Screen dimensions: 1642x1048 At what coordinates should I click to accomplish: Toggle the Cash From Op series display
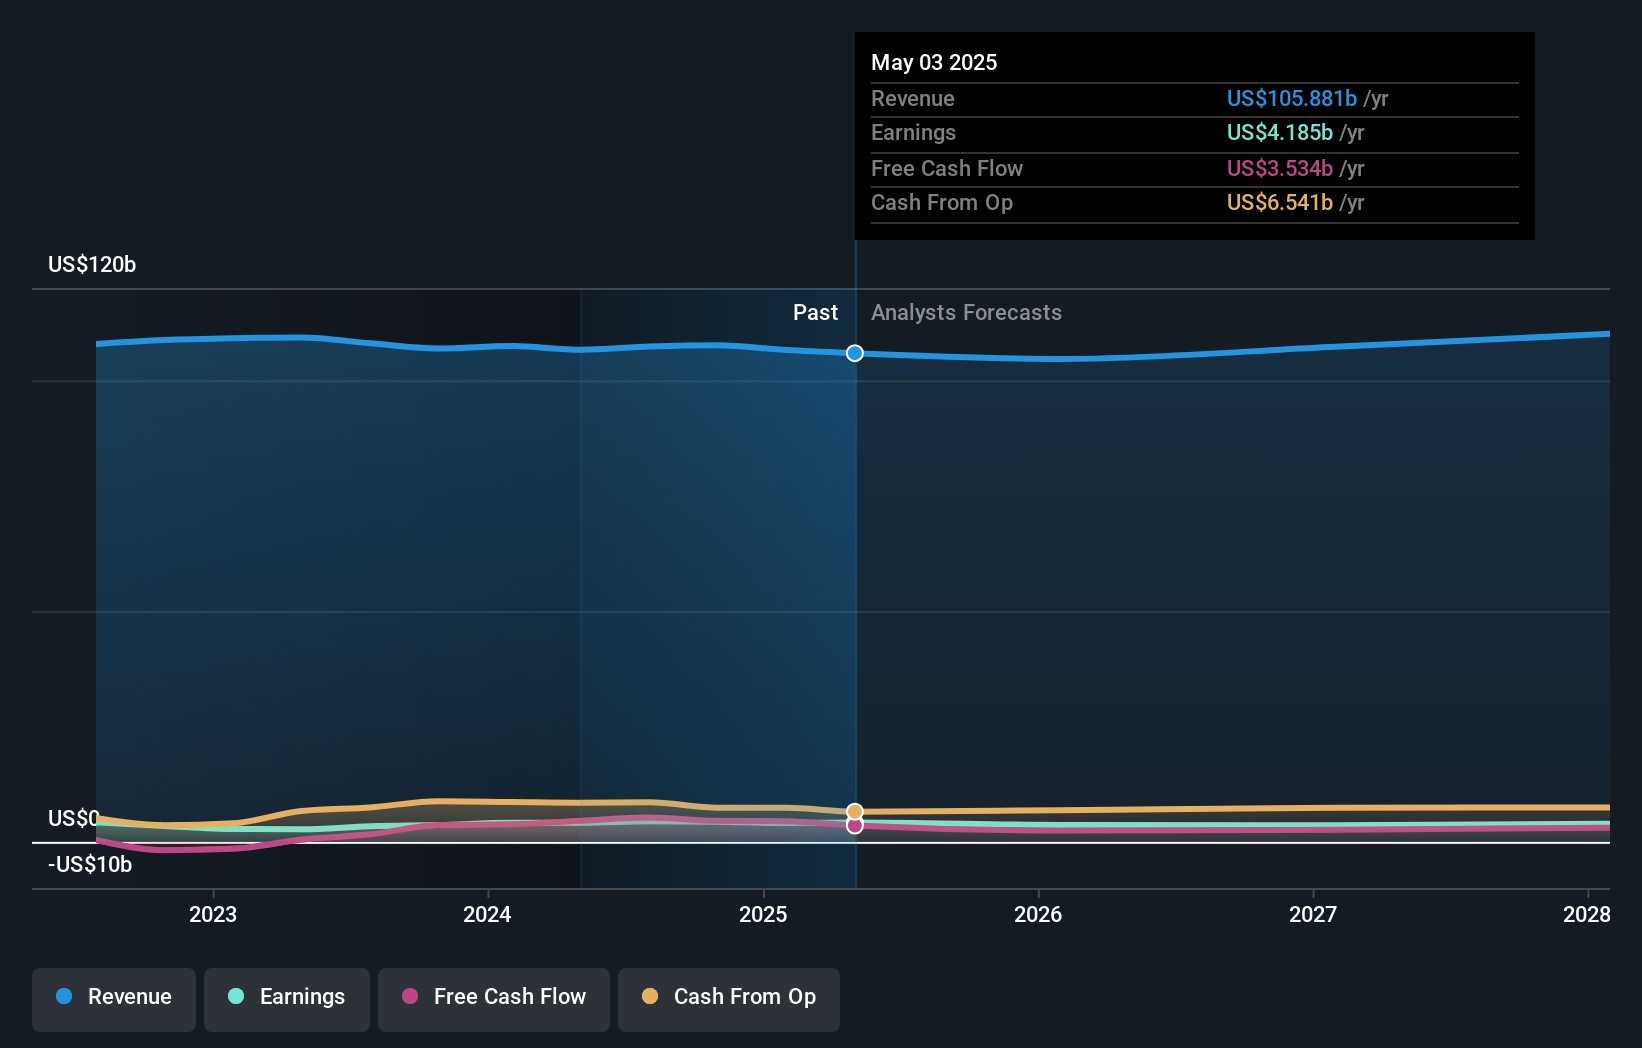[x=728, y=997]
